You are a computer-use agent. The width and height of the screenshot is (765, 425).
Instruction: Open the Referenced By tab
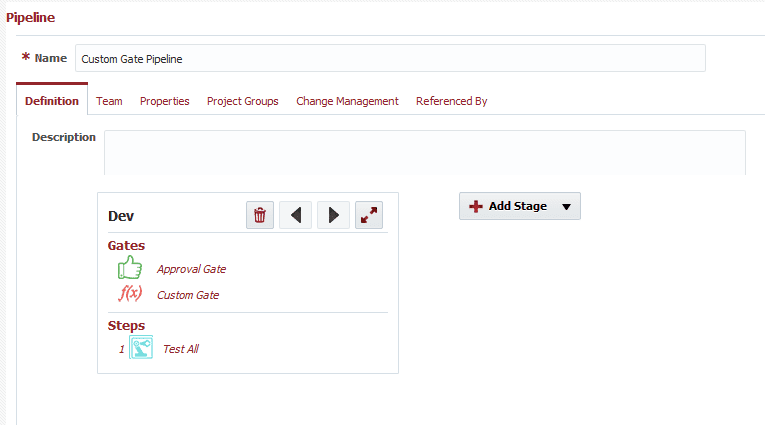(452, 101)
